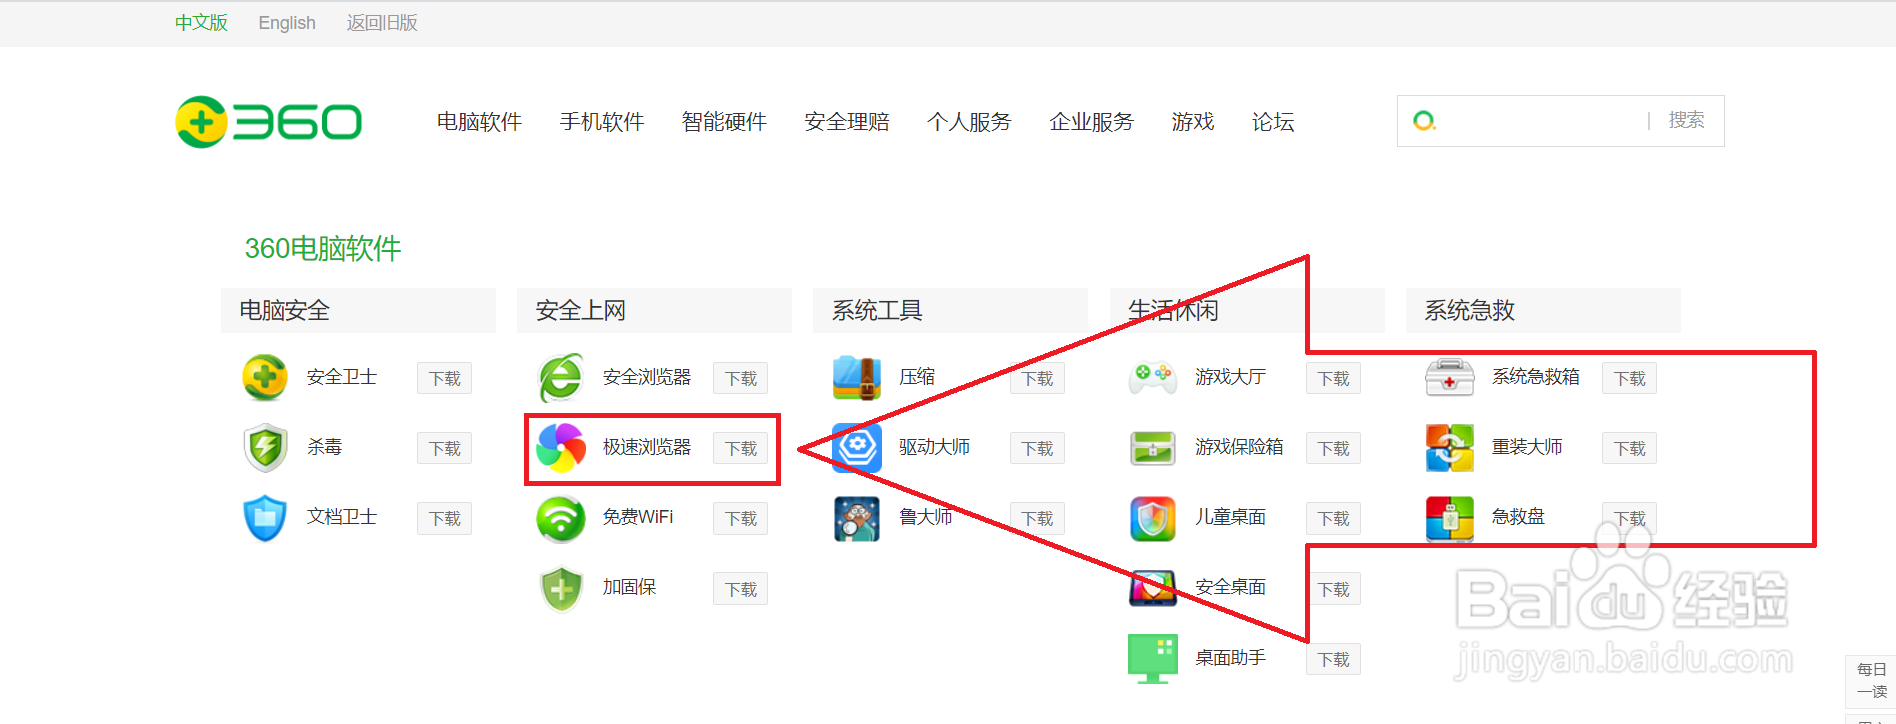This screenshot has width=1896, height=724.
Task: Download 重装大师
Action: pyautogui.click(x=1629, y=448)
